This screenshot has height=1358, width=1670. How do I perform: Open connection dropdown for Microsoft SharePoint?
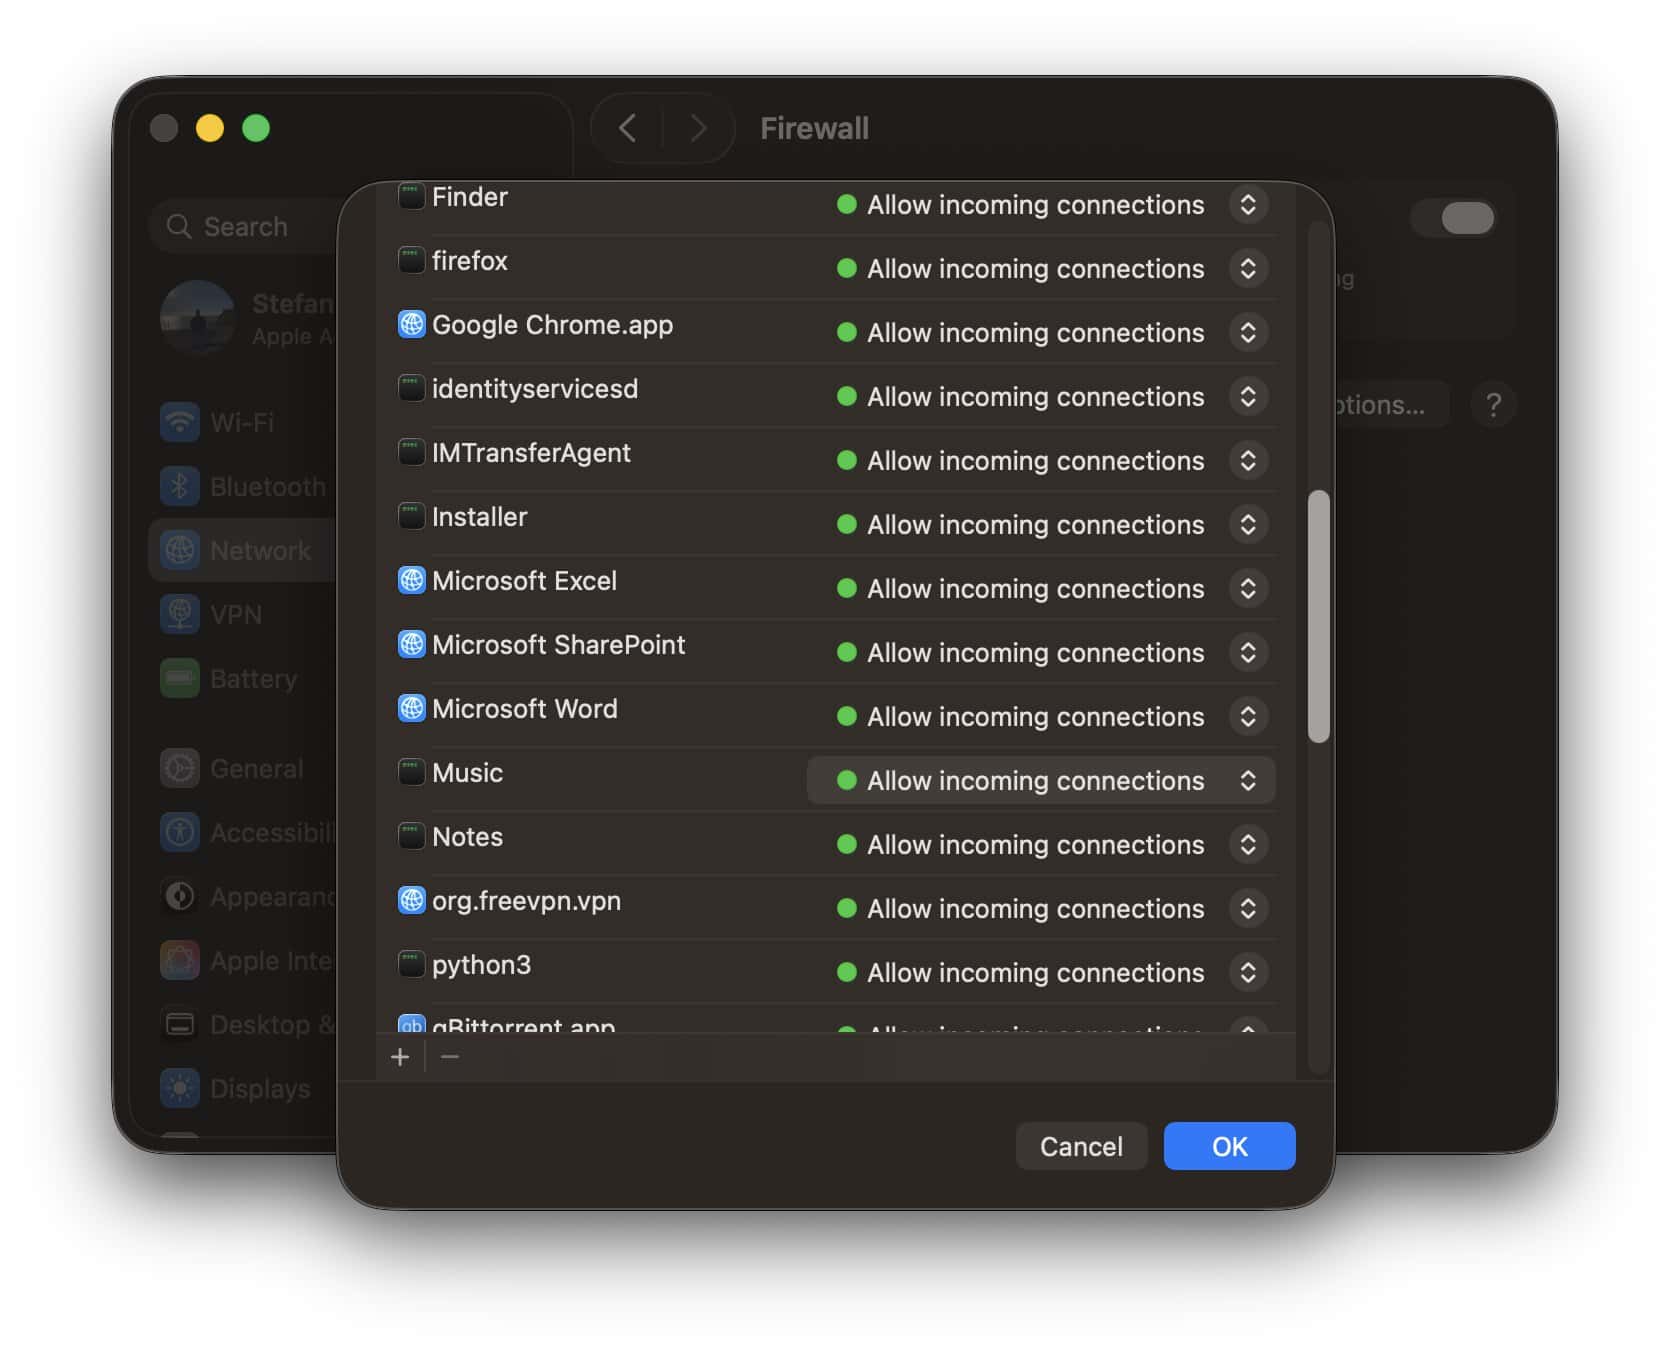1248,652
